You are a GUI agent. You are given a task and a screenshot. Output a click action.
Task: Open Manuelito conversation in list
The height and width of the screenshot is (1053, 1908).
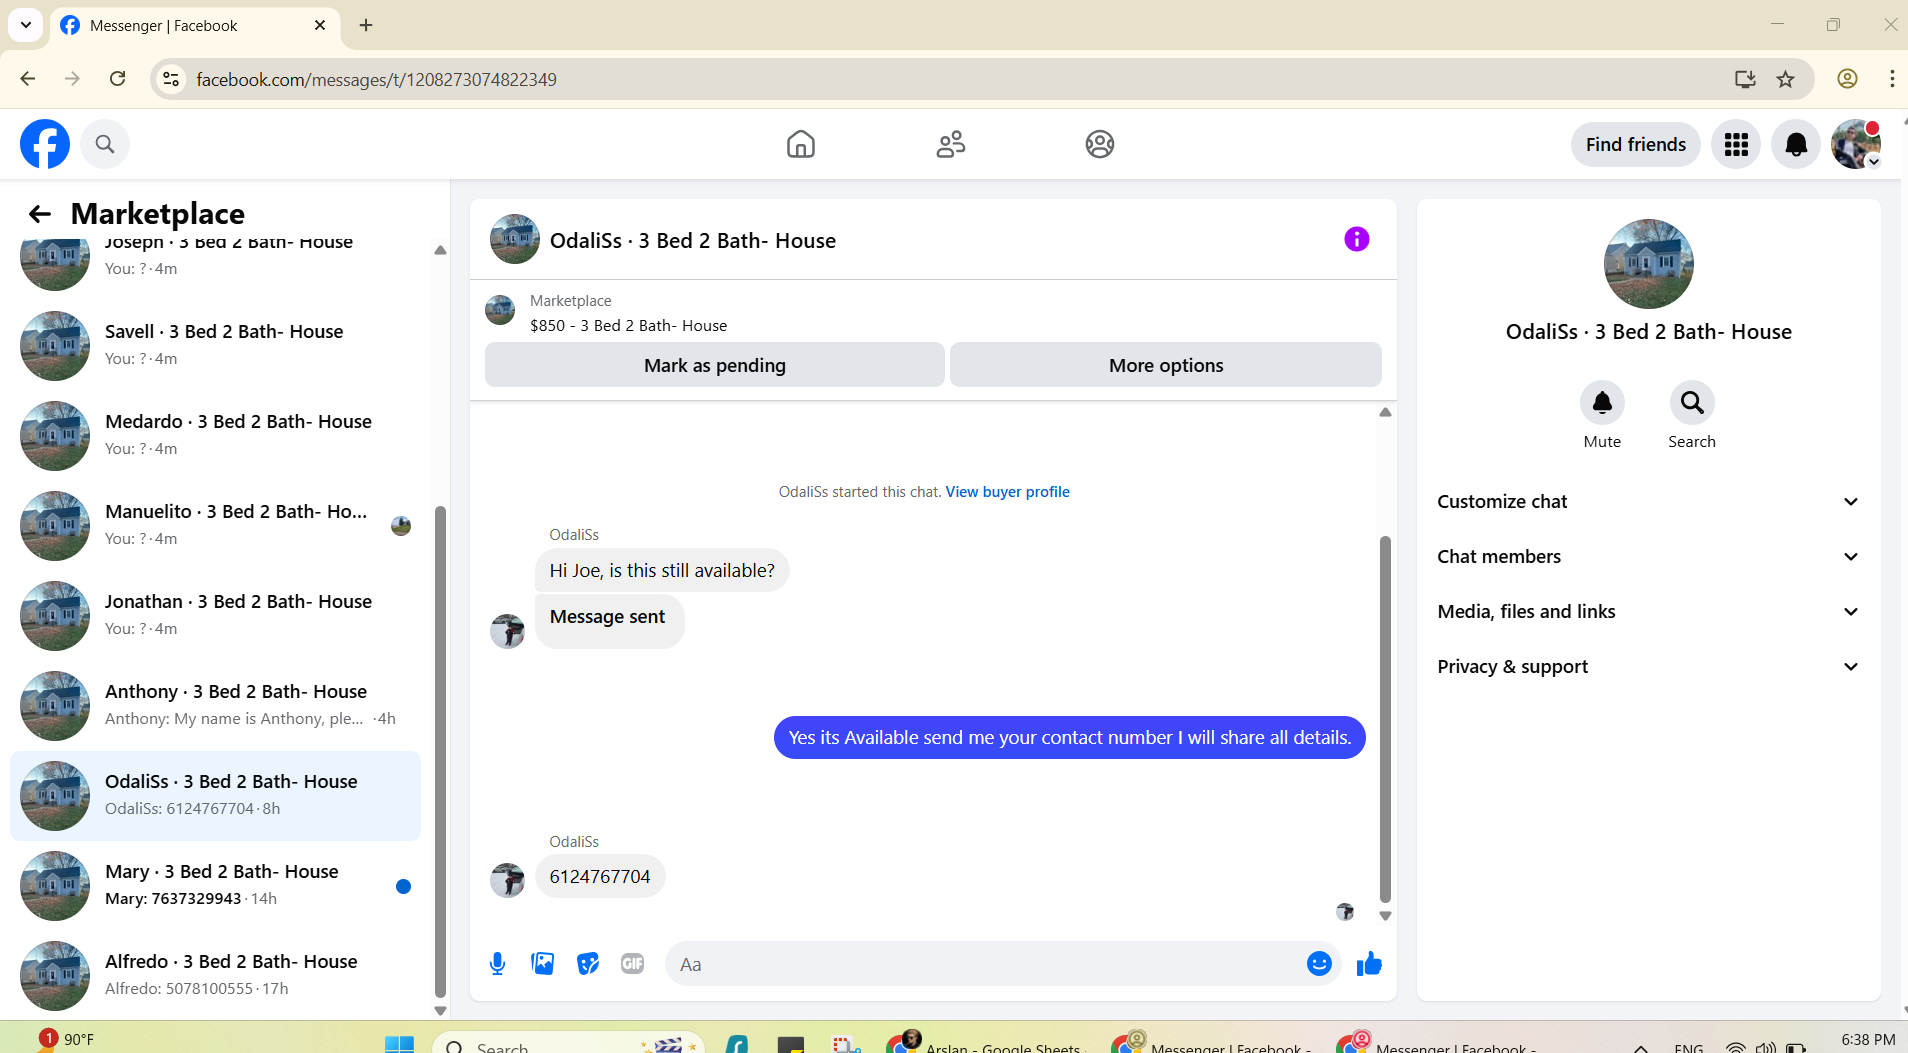215,526
